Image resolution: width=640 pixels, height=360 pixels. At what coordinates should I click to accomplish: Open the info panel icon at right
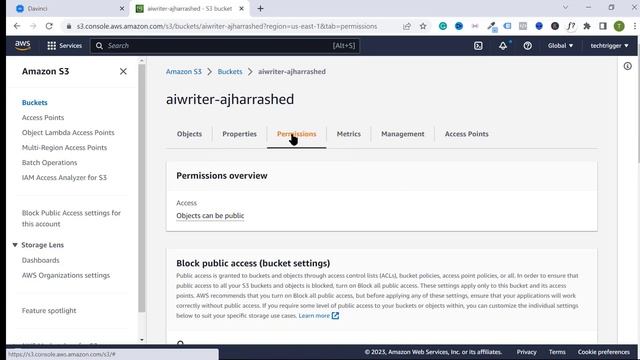click(x=627, y=66)
